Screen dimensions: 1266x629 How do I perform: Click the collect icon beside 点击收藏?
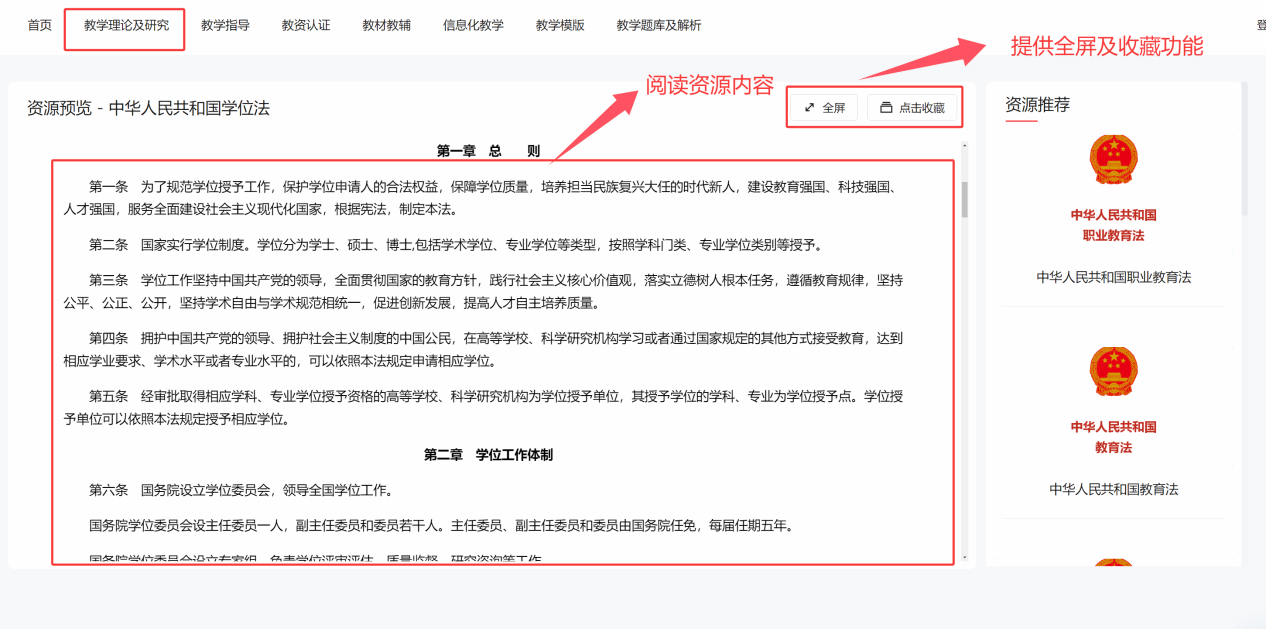tap(886, 108)
